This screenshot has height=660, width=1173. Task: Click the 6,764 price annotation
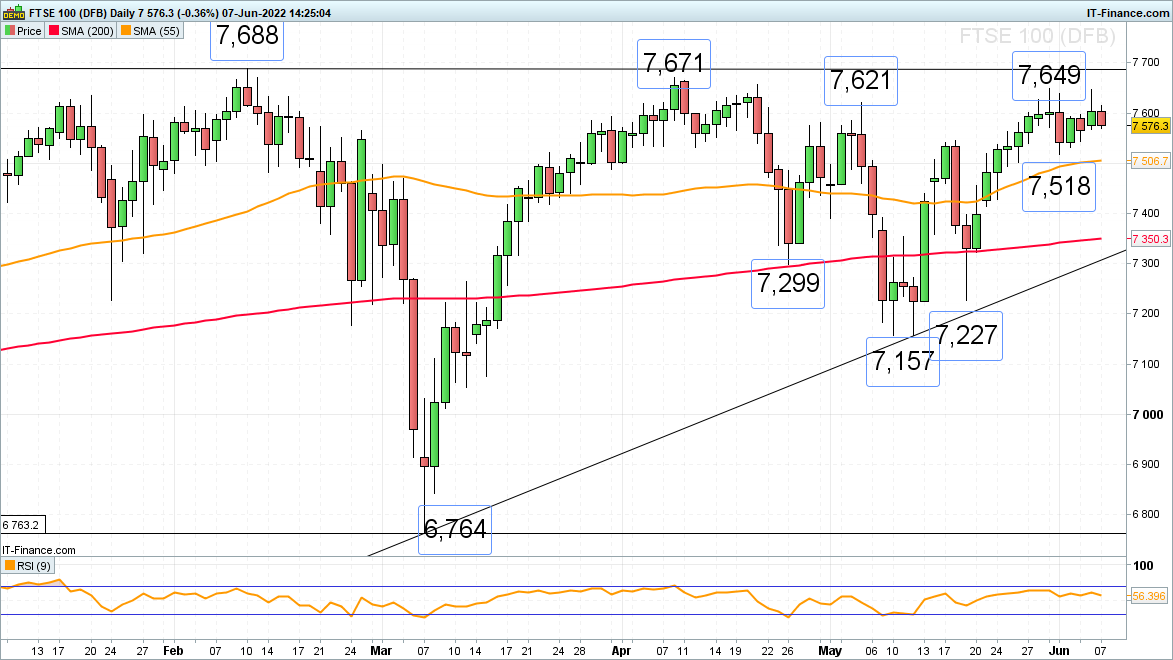(455, 530)
